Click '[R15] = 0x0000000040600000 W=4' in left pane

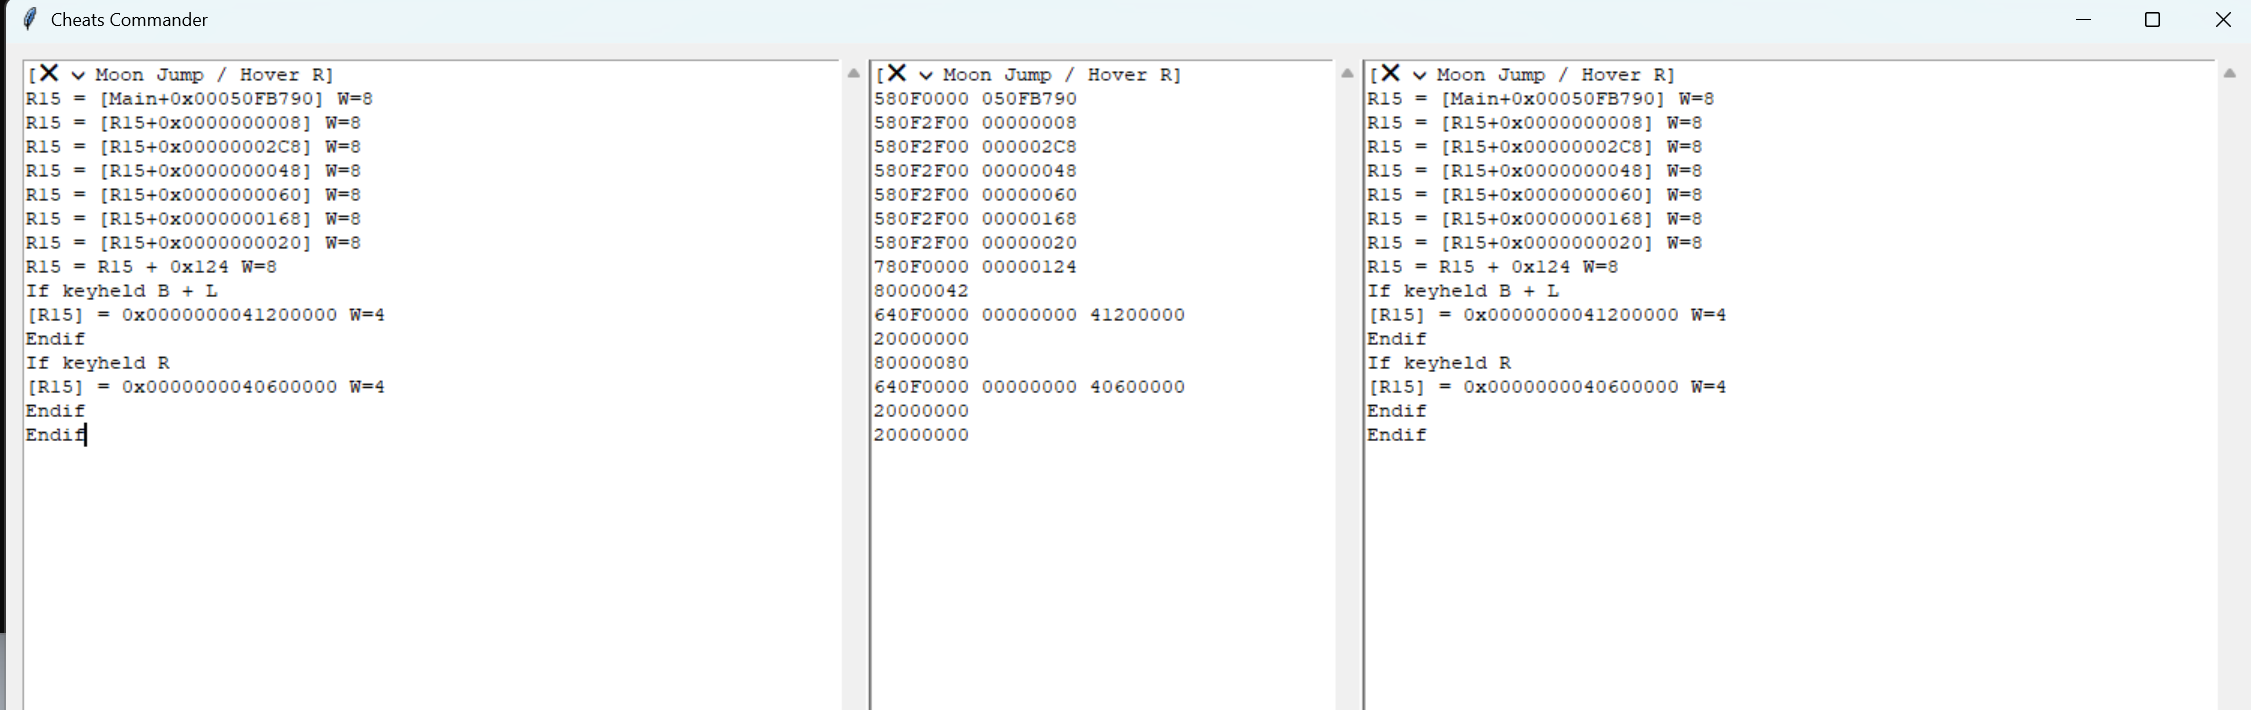tap(205, 387)
